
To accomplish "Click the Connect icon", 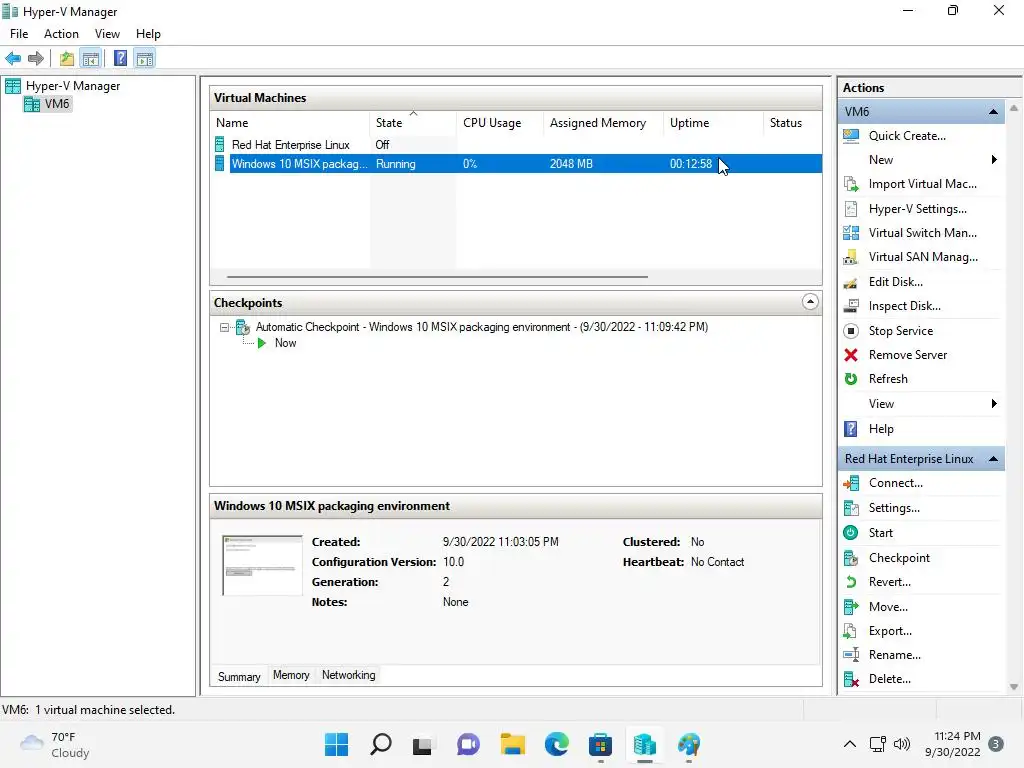I will 851,483.
